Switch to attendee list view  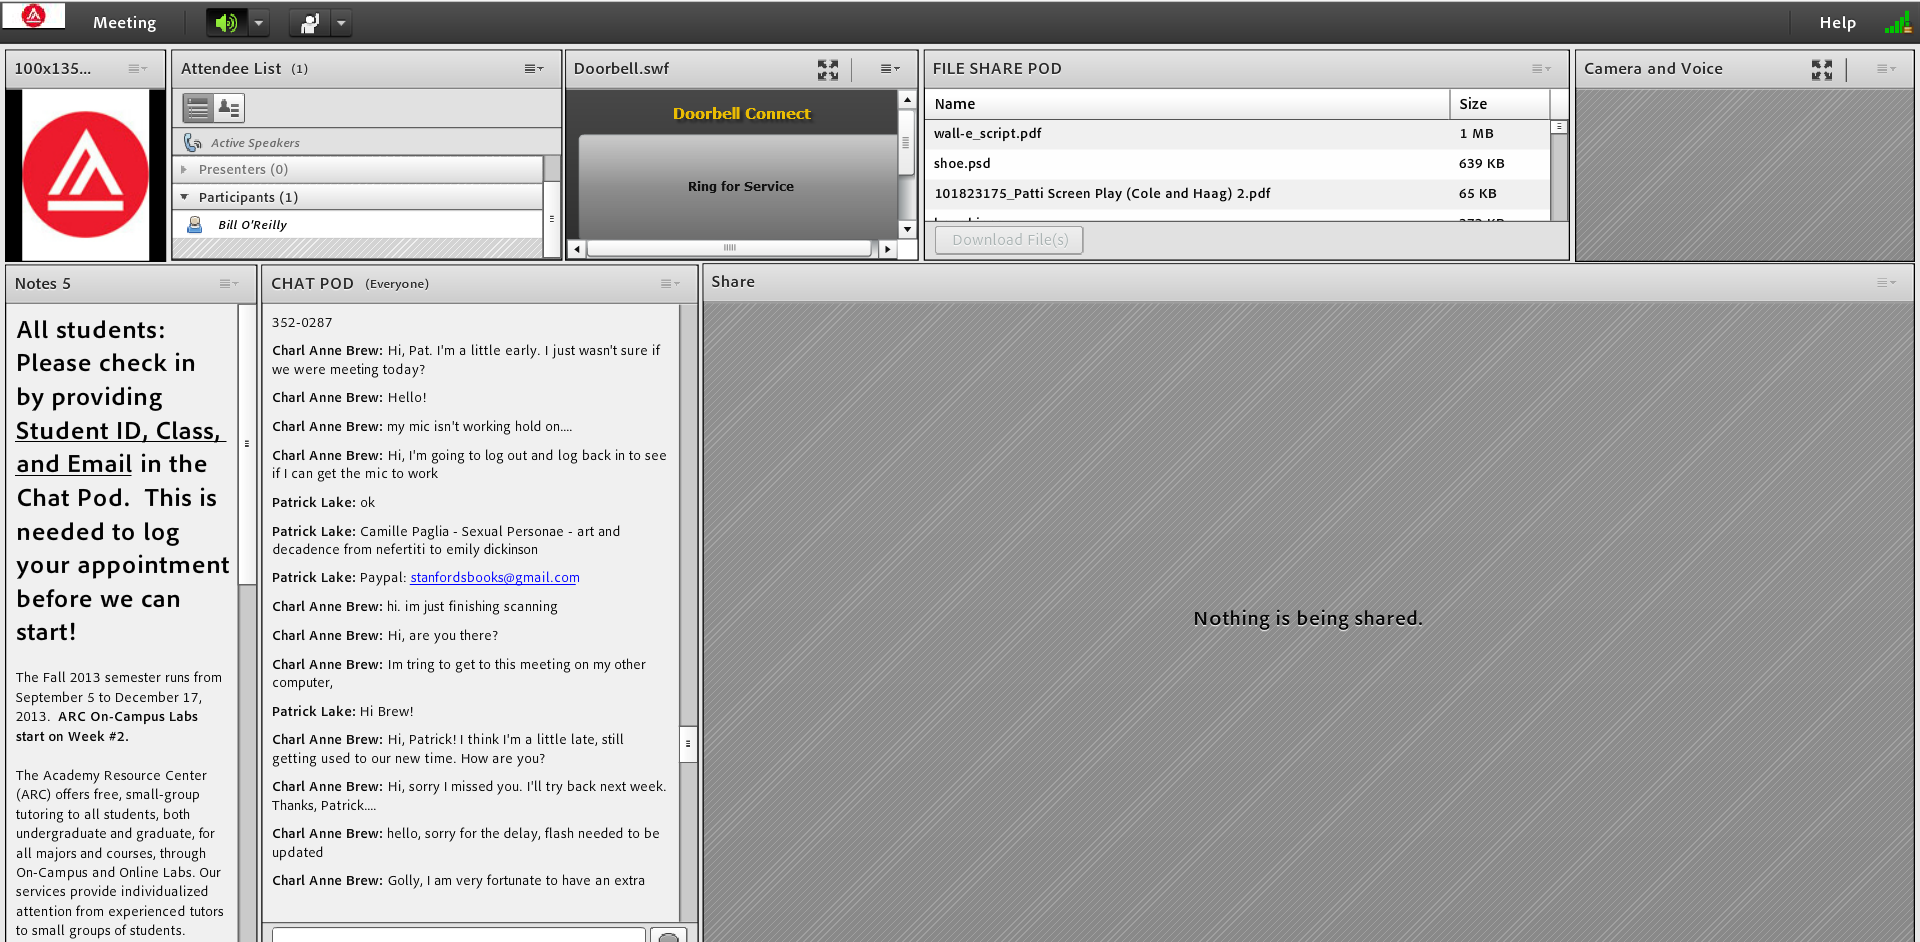click(198, 108)
